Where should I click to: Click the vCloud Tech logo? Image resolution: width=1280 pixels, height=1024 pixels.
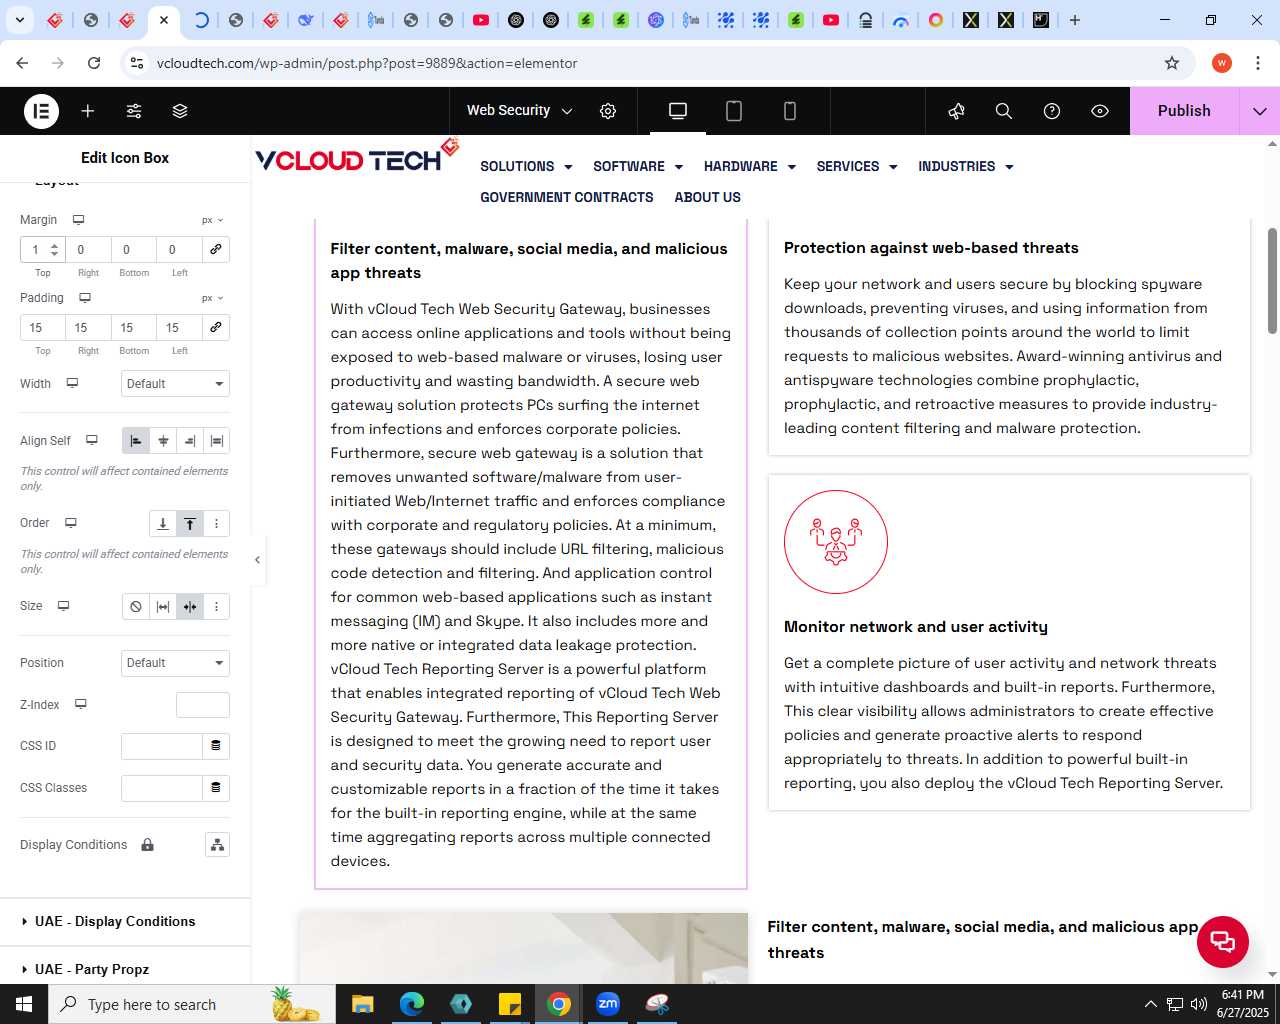(x=357, y=156)
